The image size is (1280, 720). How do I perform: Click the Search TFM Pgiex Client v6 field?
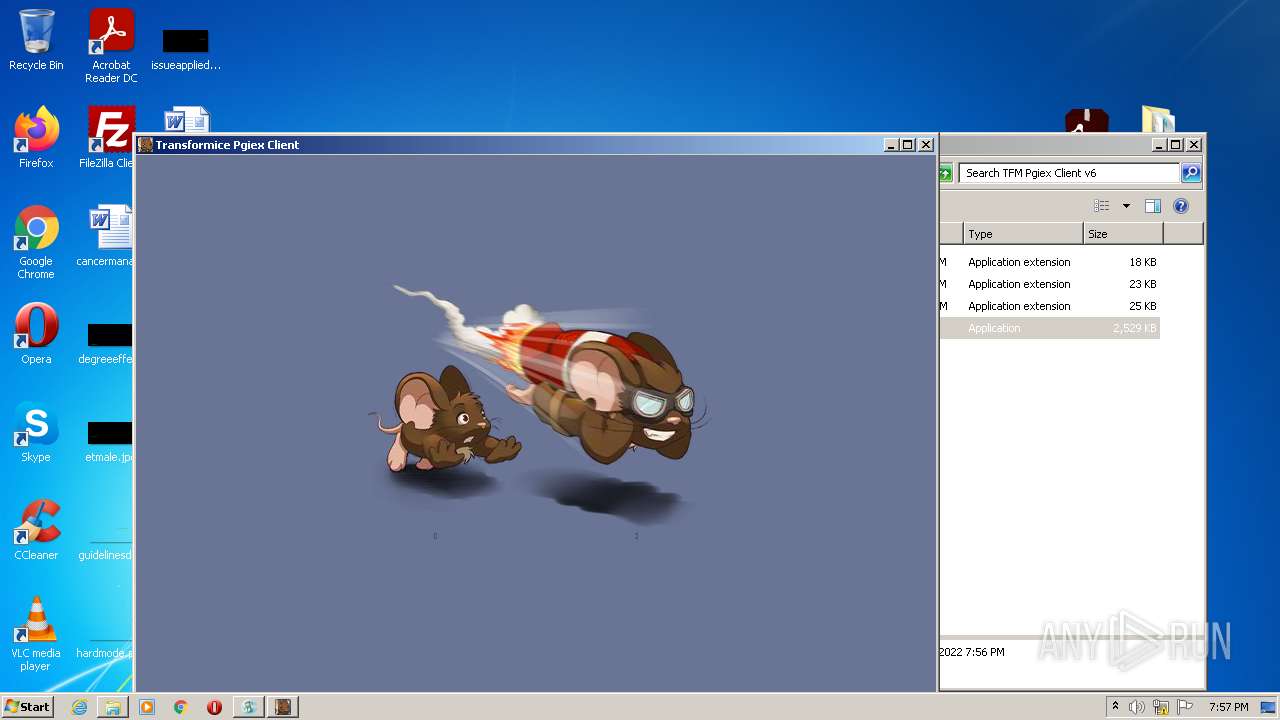[1068, 173]
